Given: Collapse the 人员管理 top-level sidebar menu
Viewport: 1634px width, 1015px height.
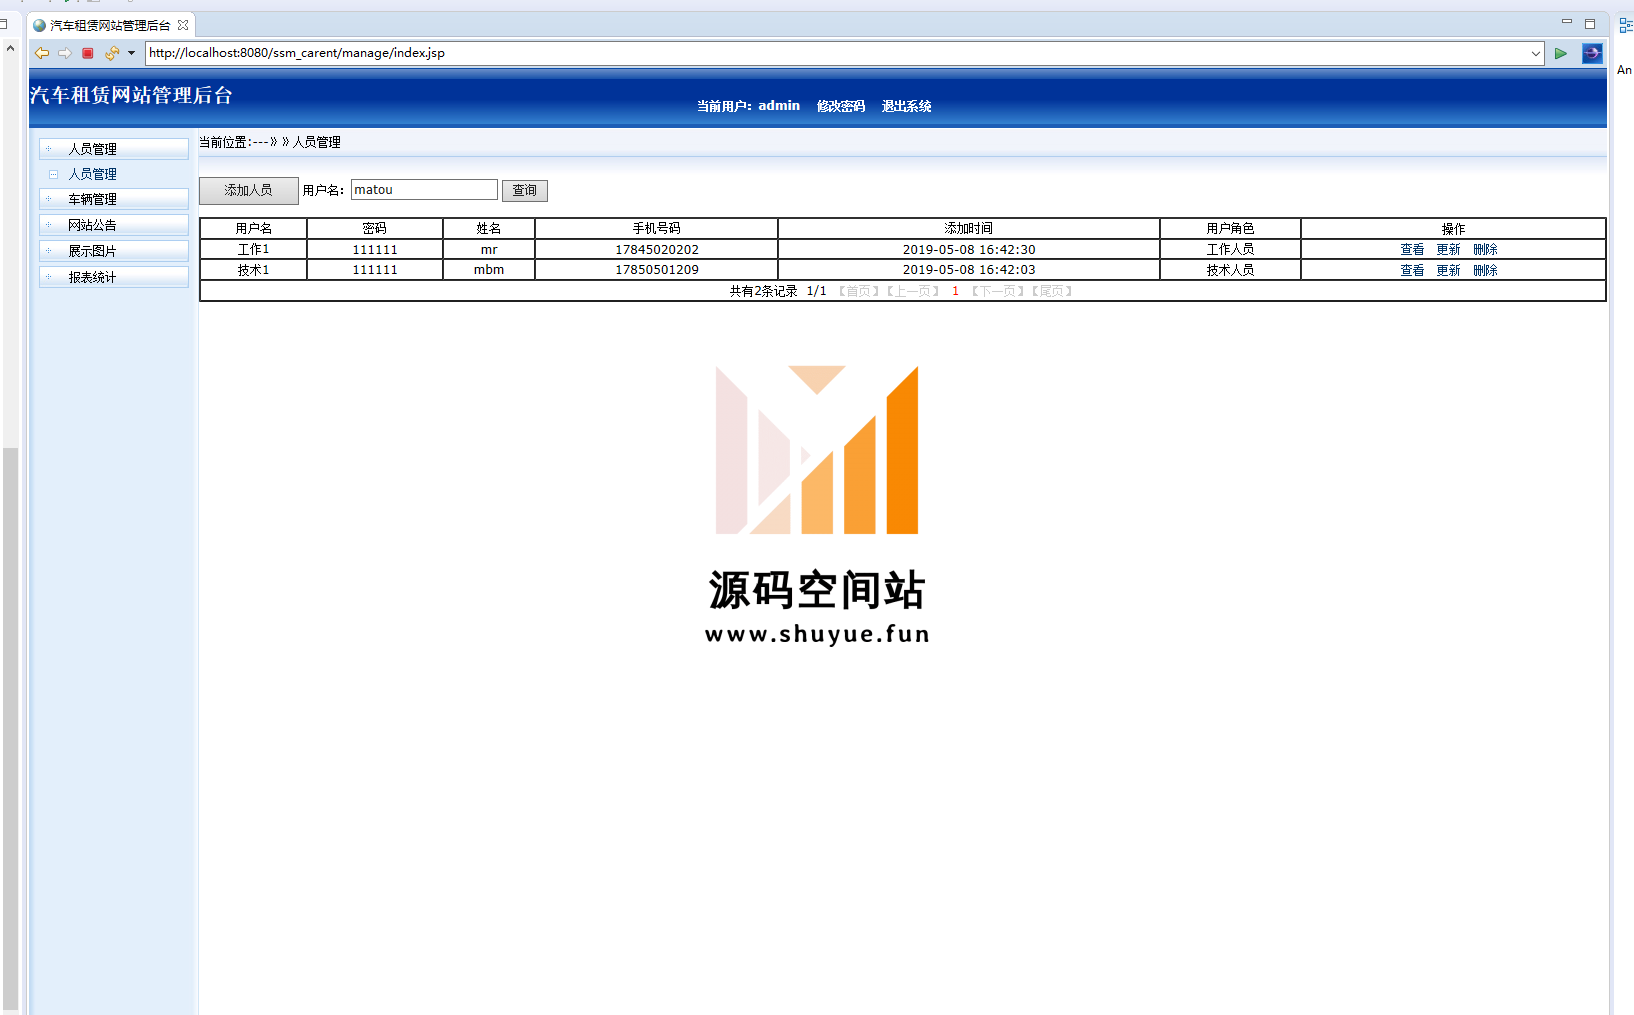Looking at the screenshot, I should point(114,149).
